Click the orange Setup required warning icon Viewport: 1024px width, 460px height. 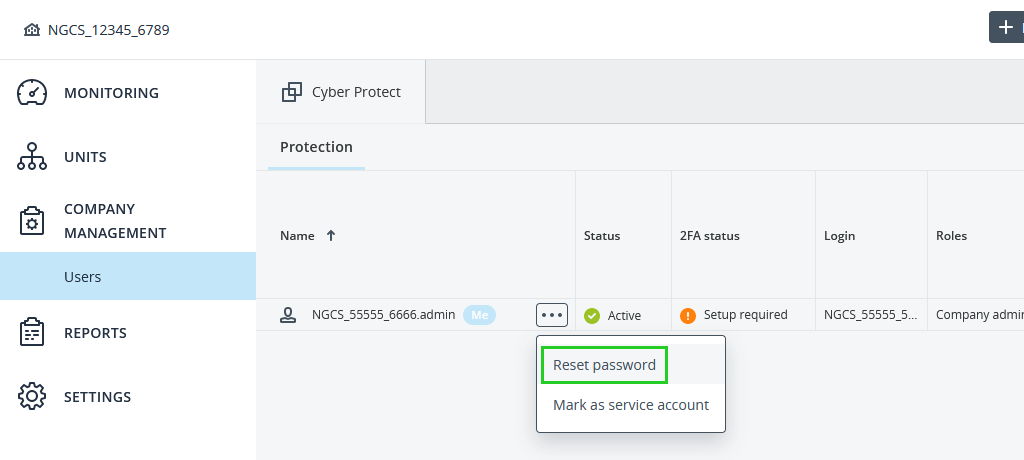point(688,316)
